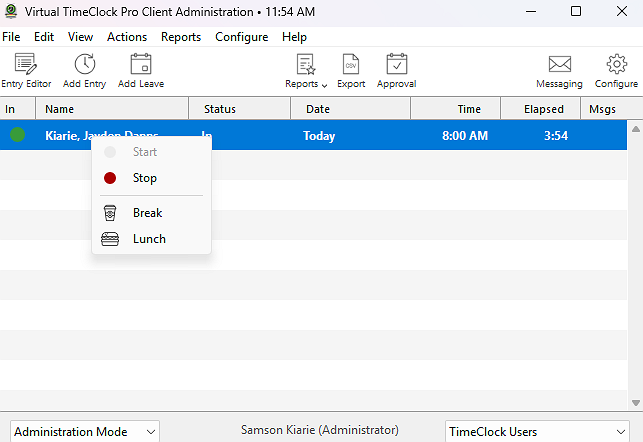Open the Reports menu in menu bar
This screenshot has width=643, height=442.
click(181, 37)
